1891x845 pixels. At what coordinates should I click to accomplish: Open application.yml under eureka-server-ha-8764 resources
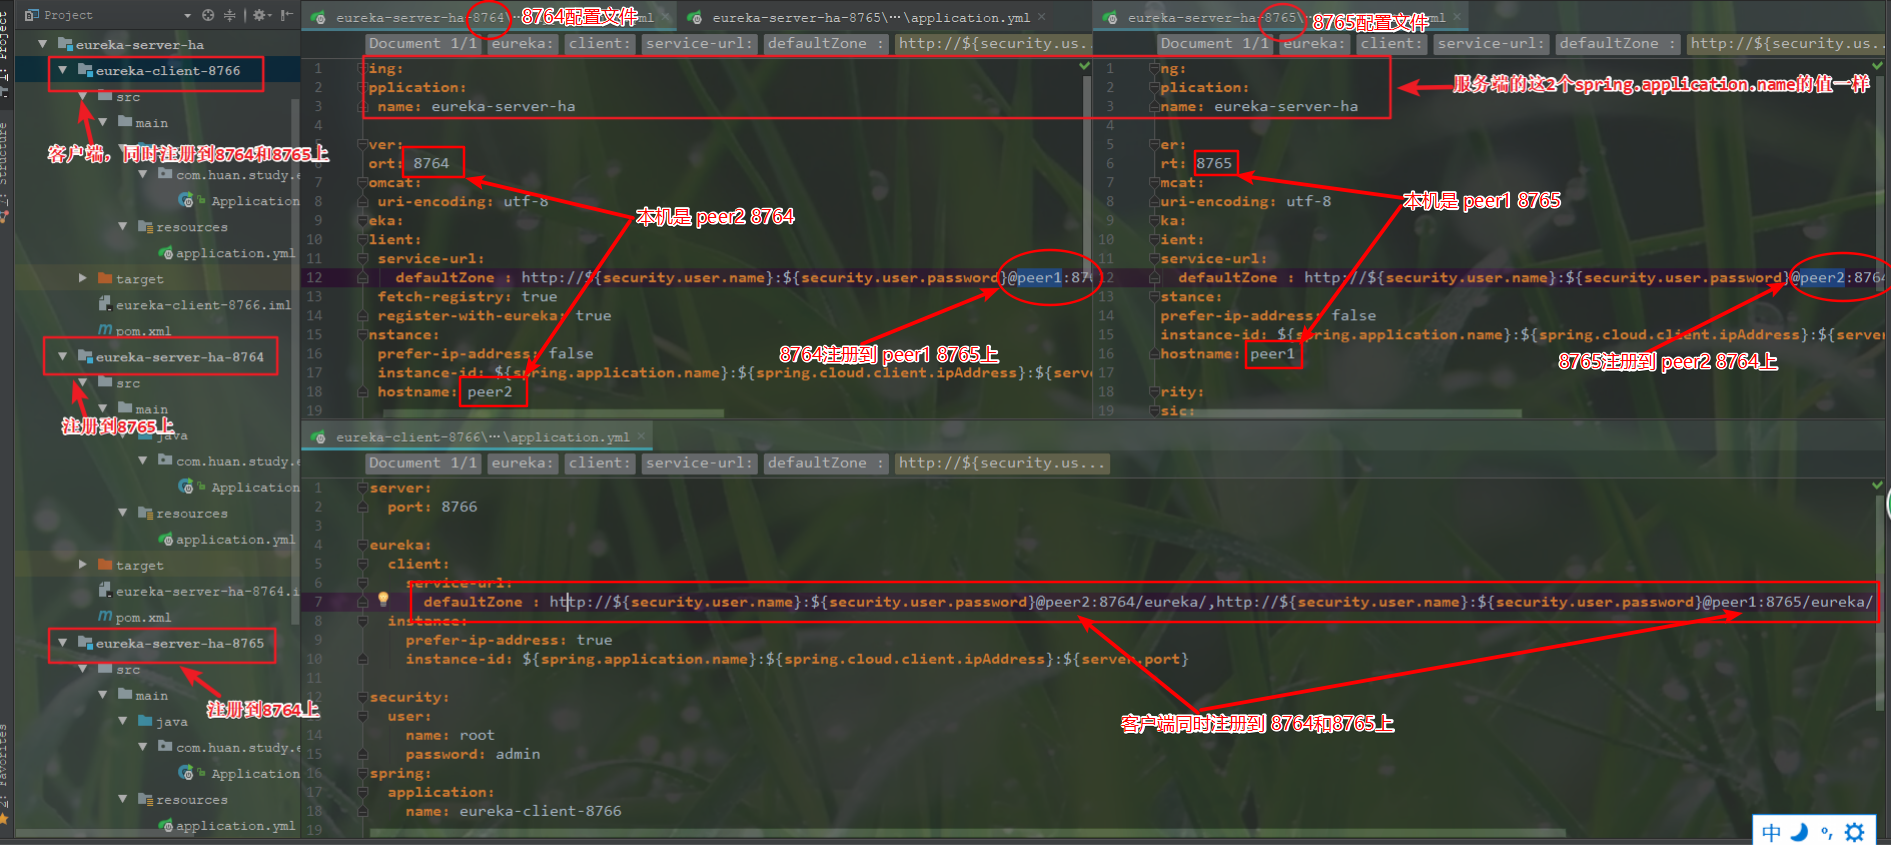click(228, 539)
